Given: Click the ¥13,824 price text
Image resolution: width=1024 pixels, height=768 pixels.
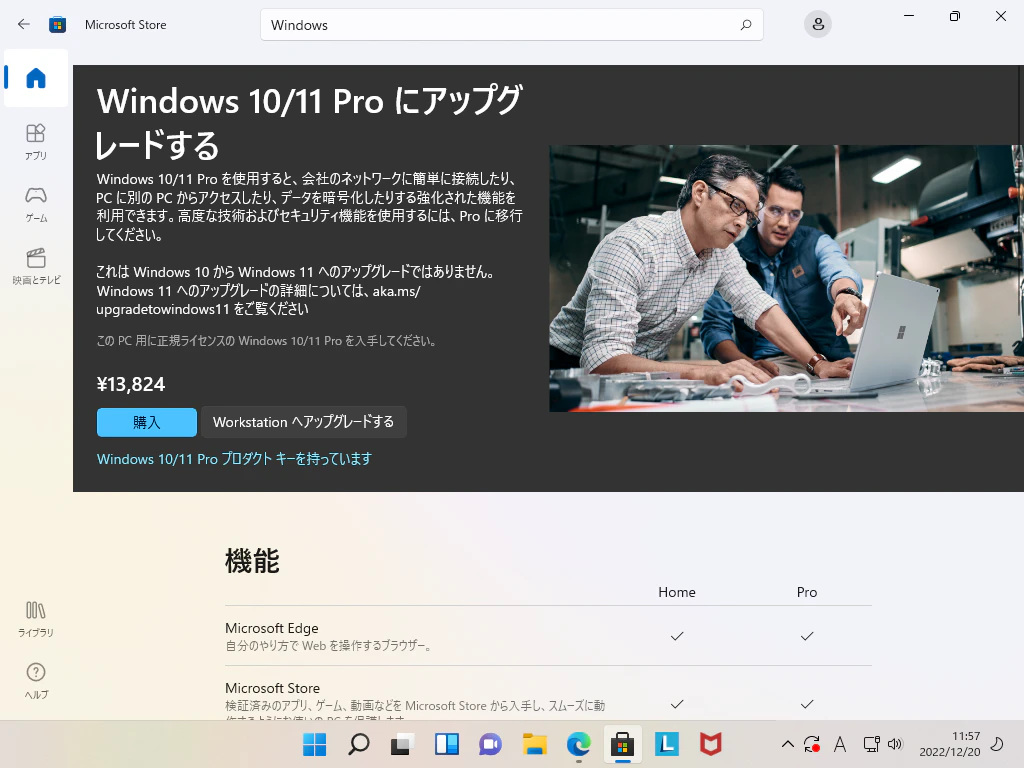Looking at the screenshot, I should 131,384.
